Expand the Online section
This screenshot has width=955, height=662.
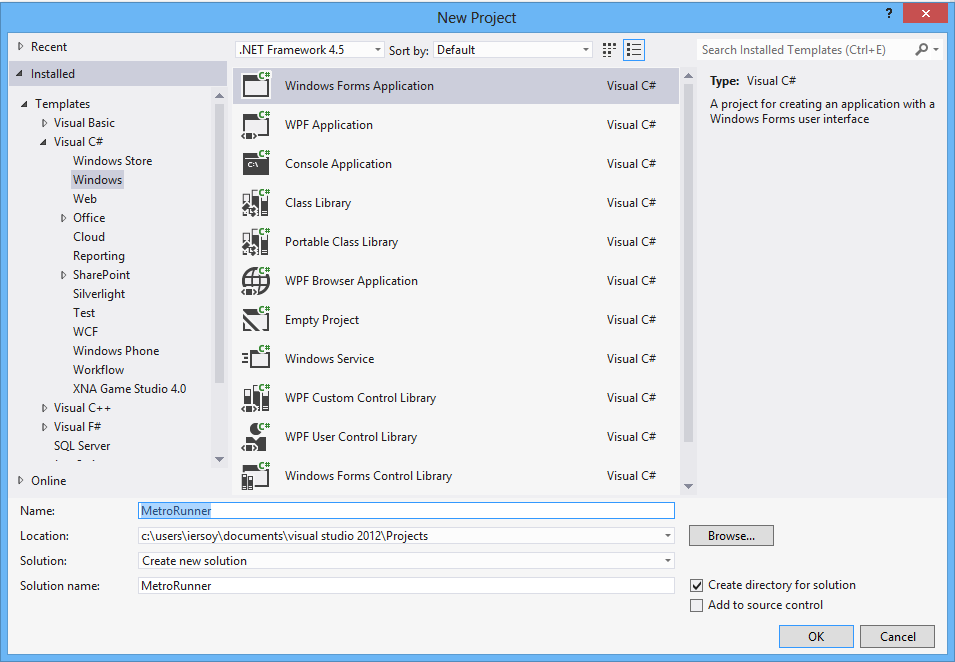tap(21, 481)
